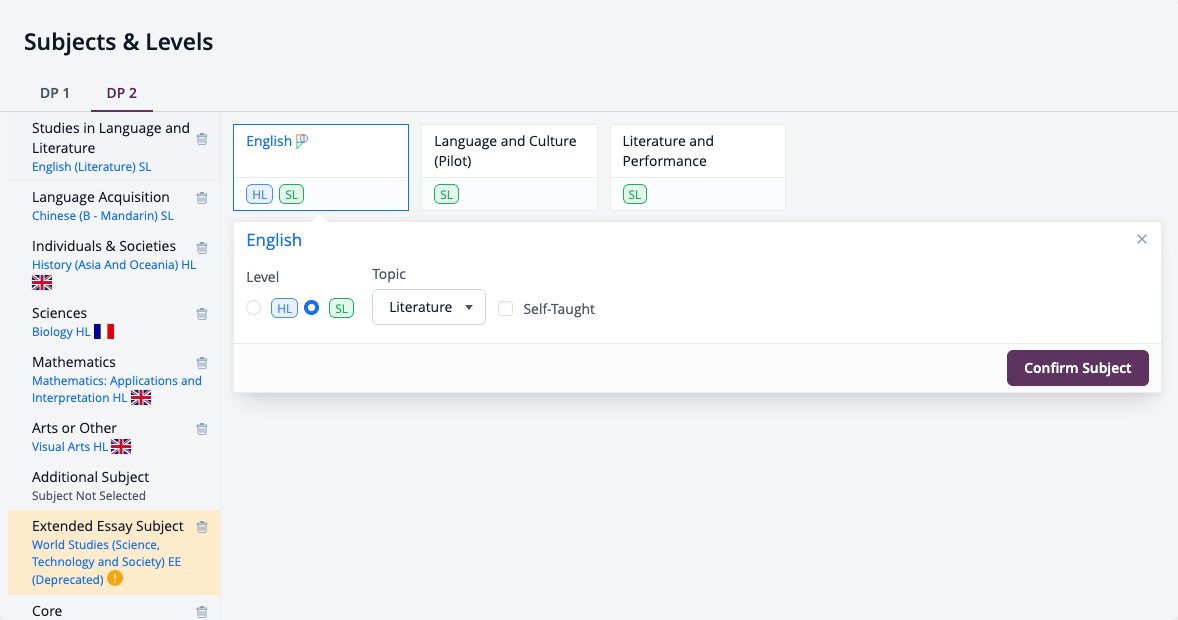Click trash icon beside Language Acquisition

(x=201, y=198)
